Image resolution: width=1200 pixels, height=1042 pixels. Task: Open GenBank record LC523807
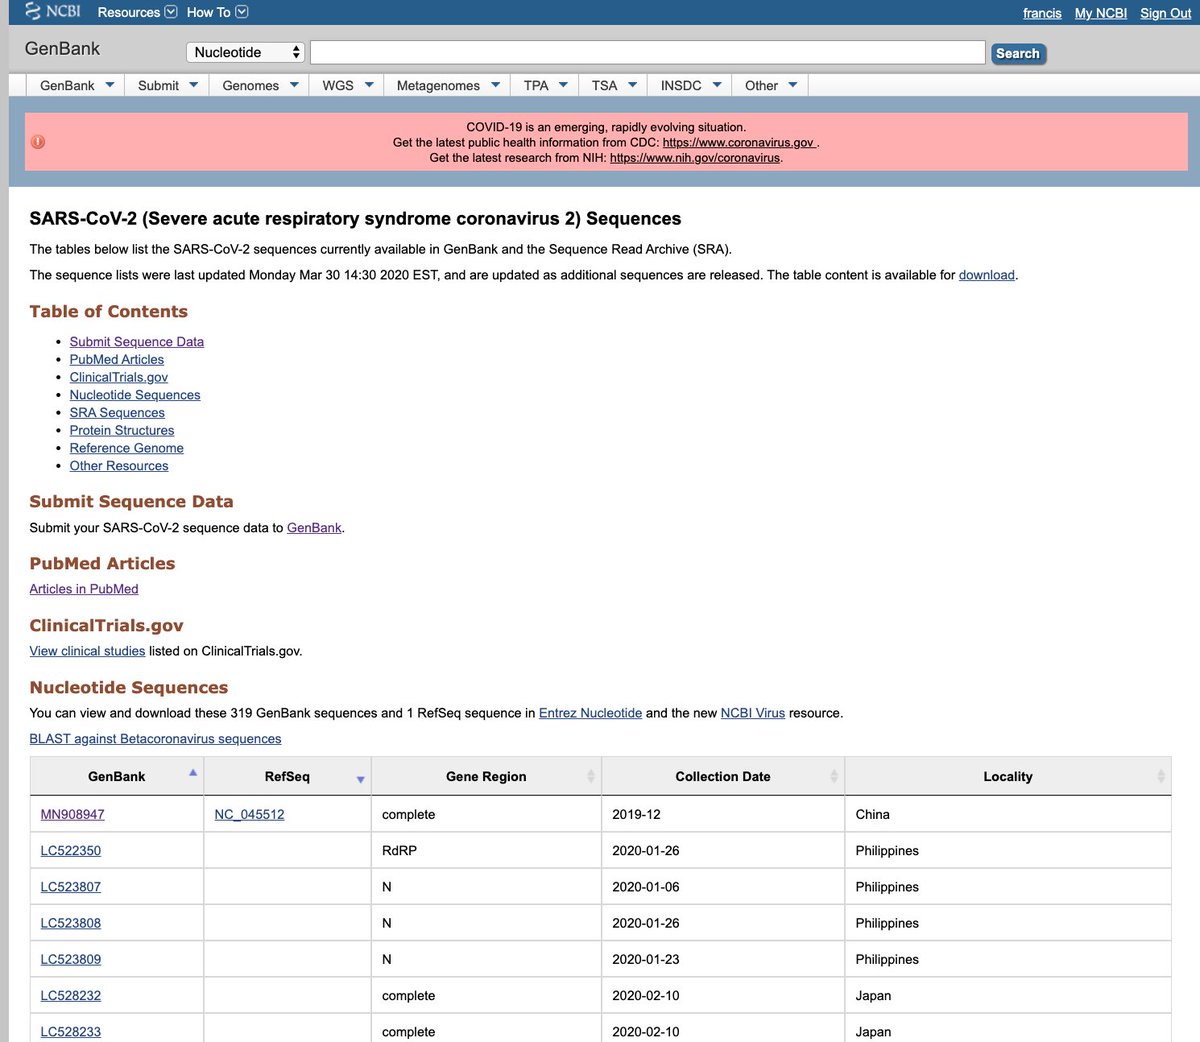(x=70, y=887)
